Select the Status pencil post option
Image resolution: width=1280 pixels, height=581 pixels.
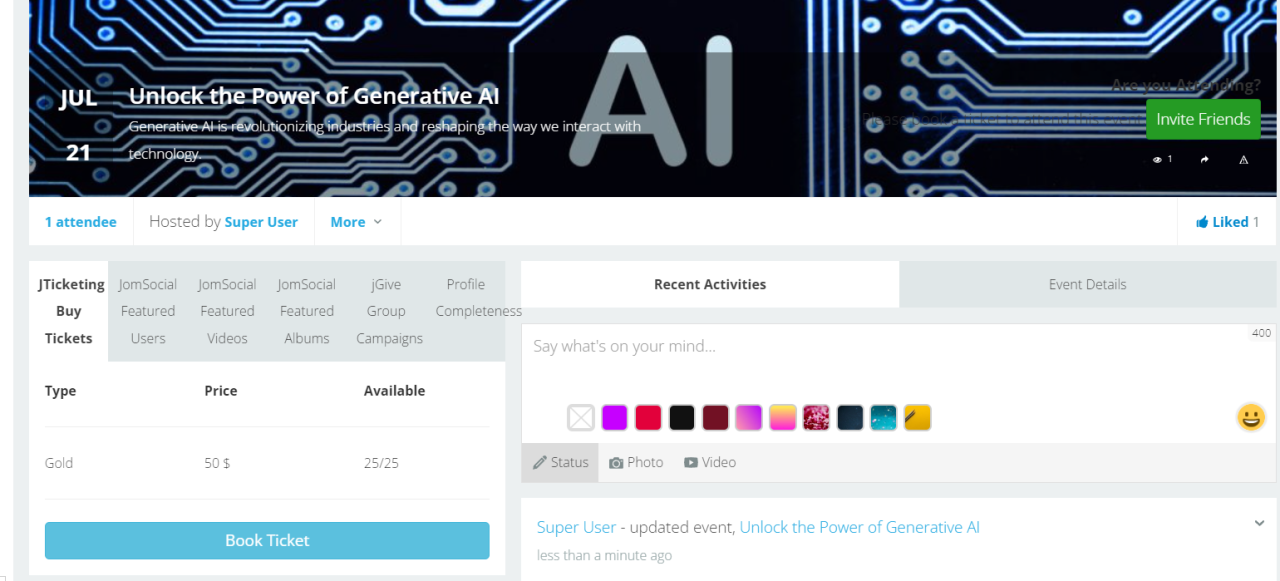click(560, 463)
